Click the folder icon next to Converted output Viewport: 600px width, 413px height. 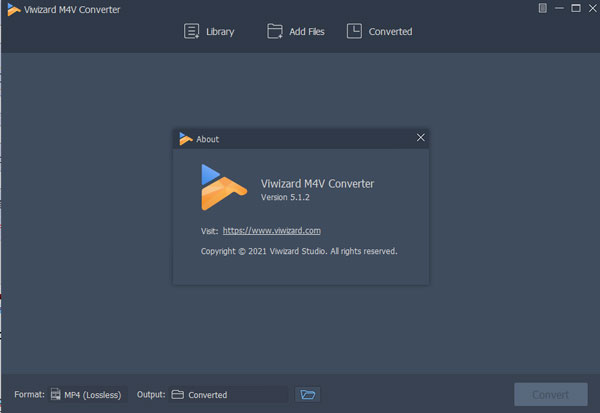pyautogui.click(x=178, y=394)
